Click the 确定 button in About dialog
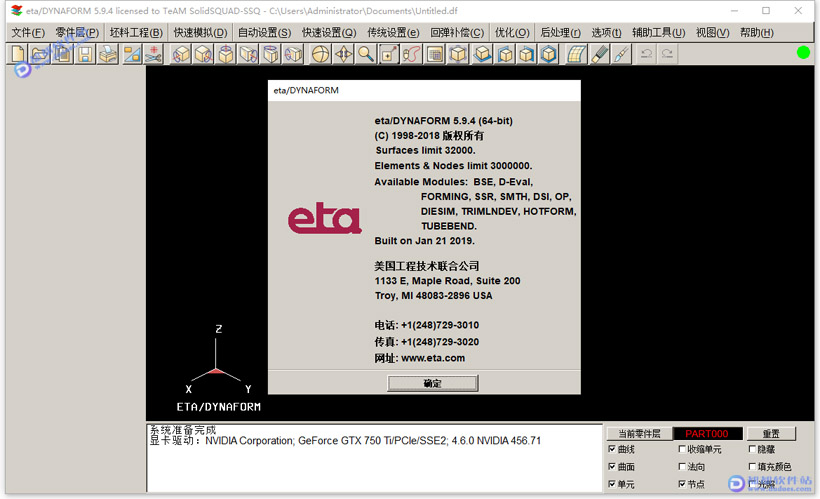 coord(432,383)
